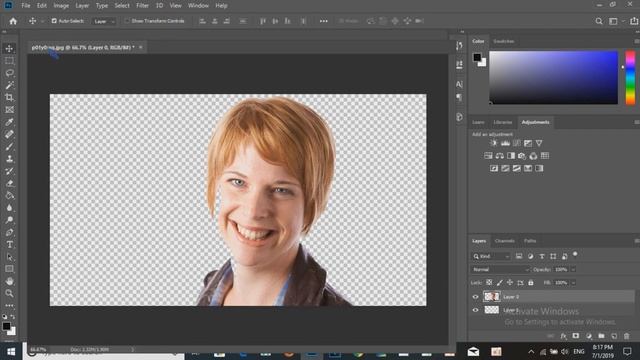Image resolution: width=640 pixels, height=360 pixels.
Task: Switch to the Paths tab
Action: [x=530, y=241]
